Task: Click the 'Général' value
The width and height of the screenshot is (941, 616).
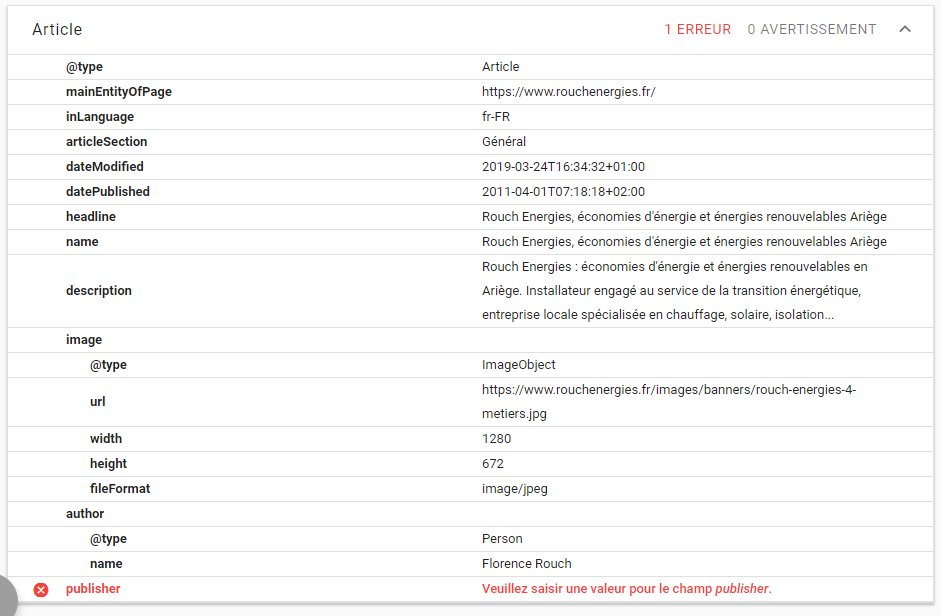Action: [504, 142]
